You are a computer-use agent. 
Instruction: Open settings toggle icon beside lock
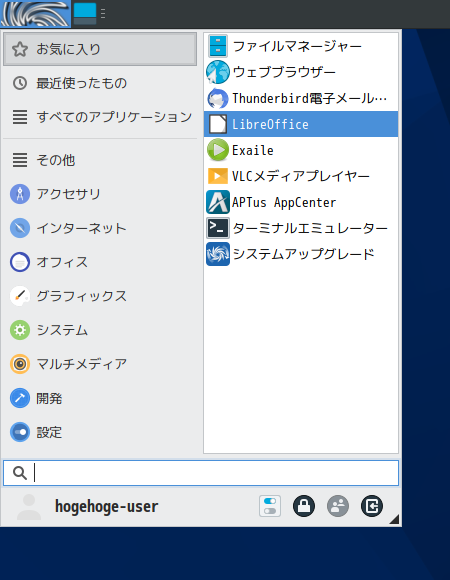tap(270, 506)
